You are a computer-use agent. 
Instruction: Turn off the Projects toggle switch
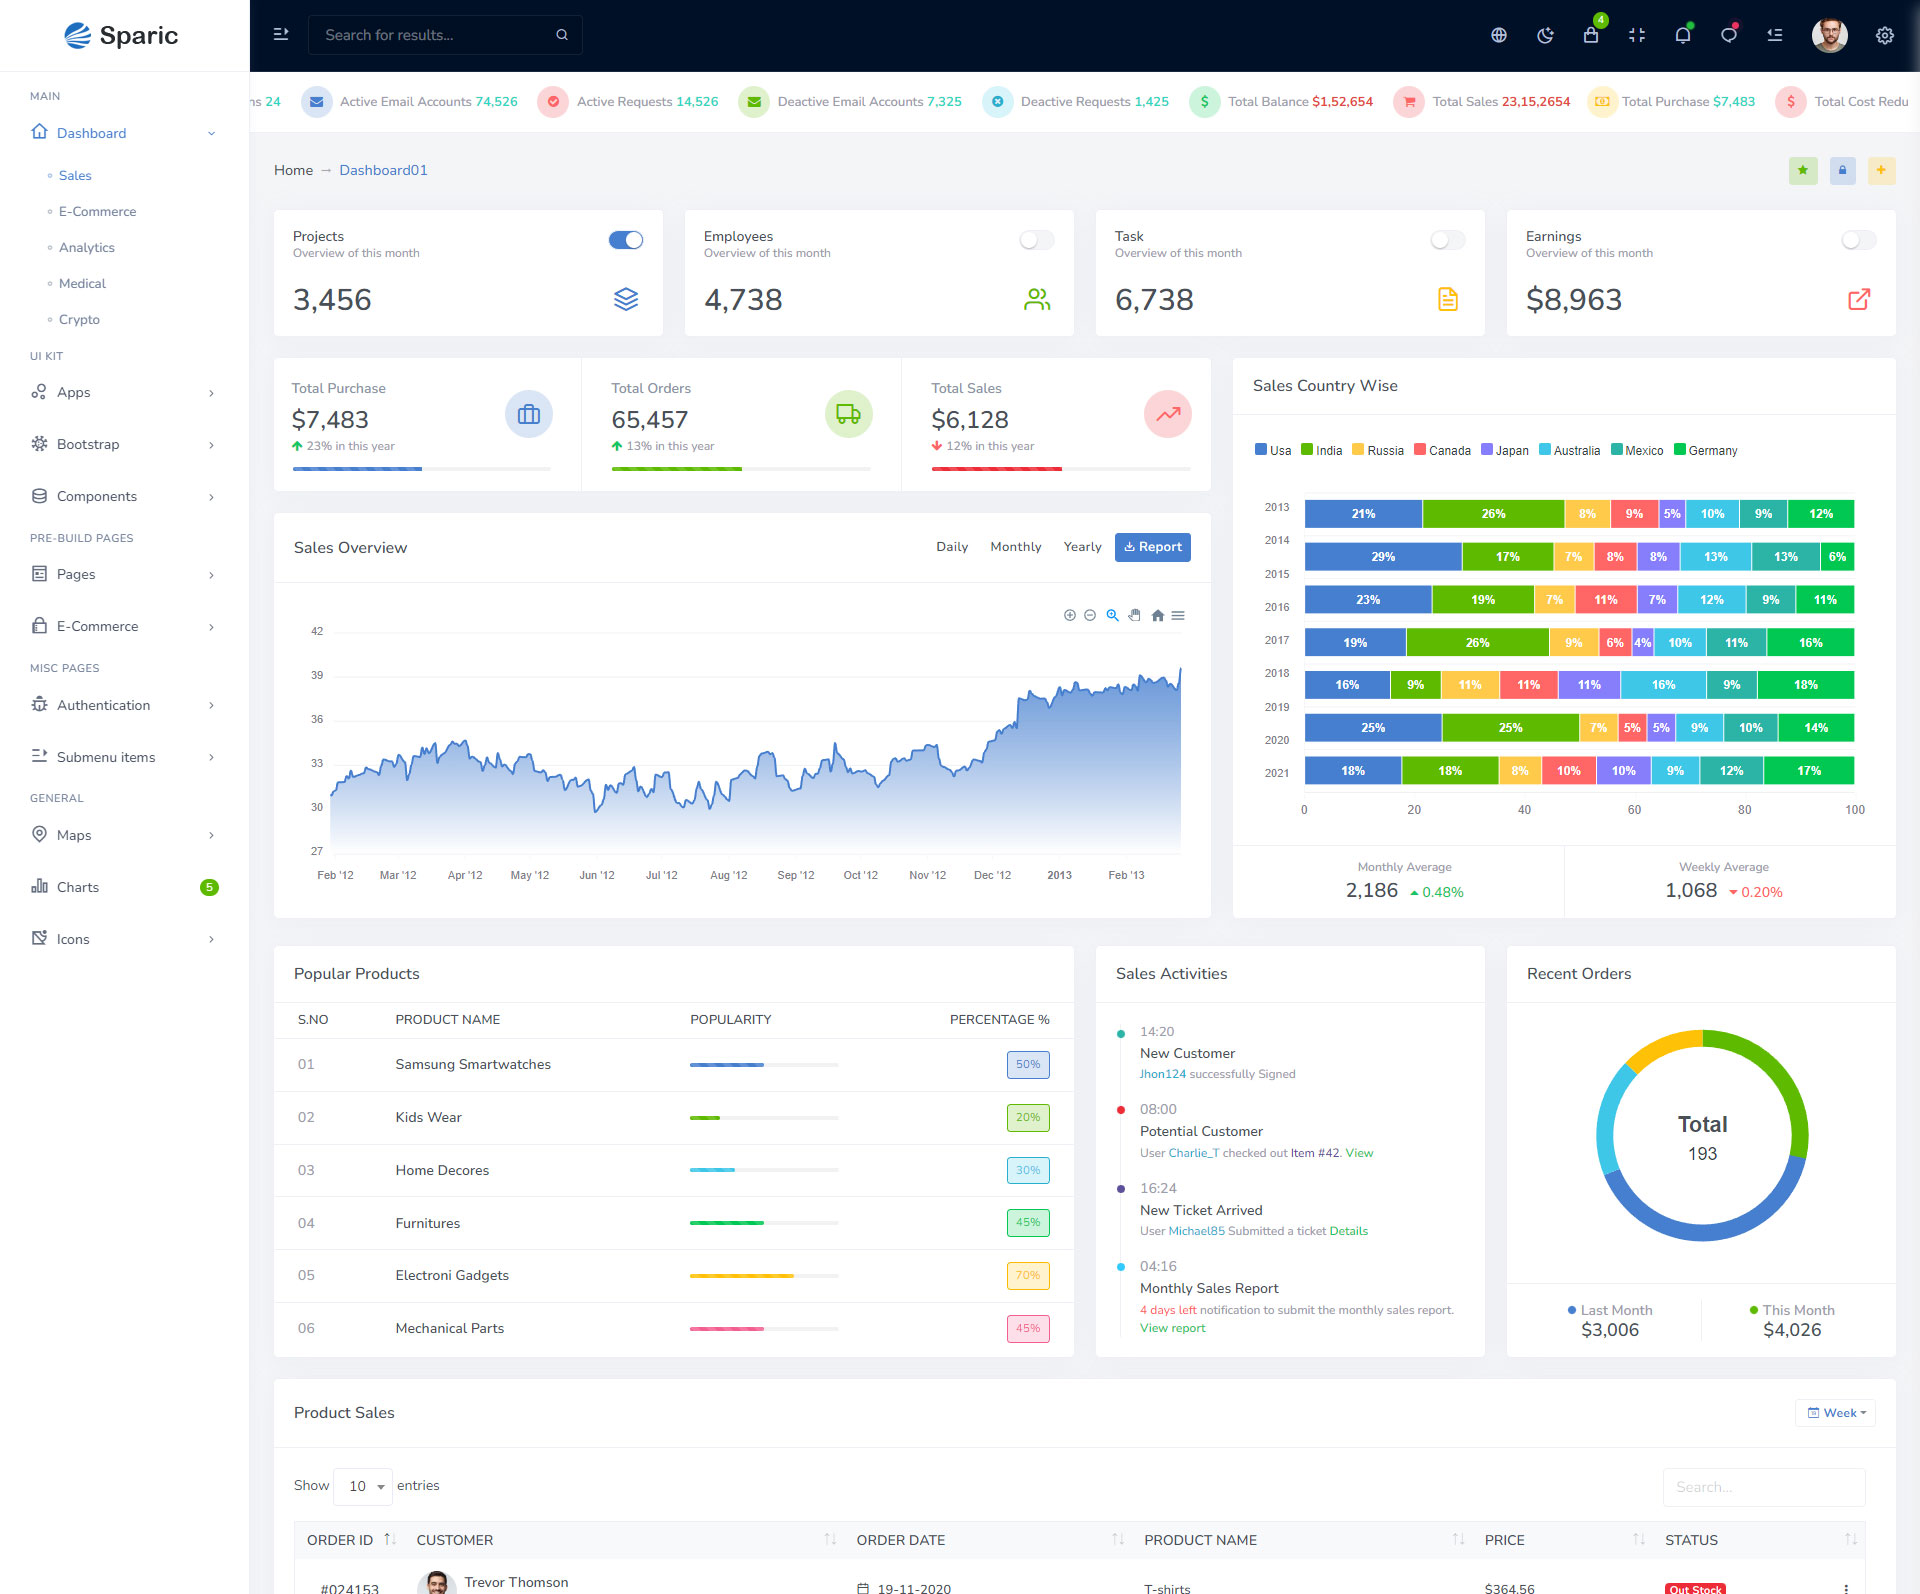point(626,240)
